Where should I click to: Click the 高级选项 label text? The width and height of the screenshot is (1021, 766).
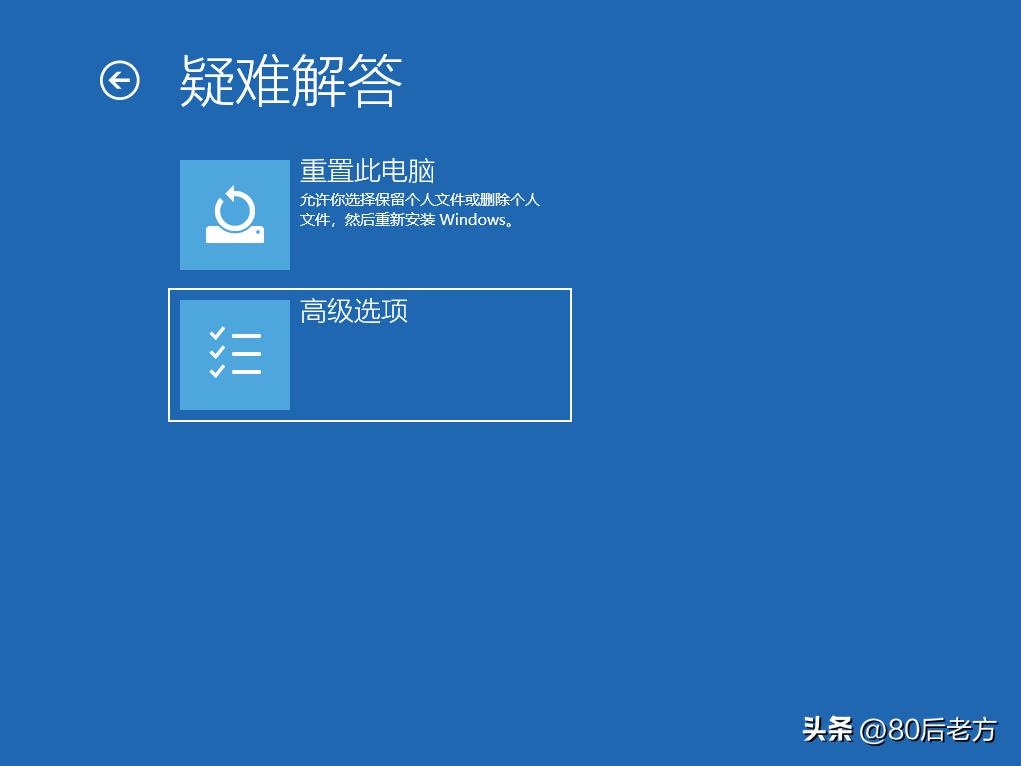(x=352, y=312)
